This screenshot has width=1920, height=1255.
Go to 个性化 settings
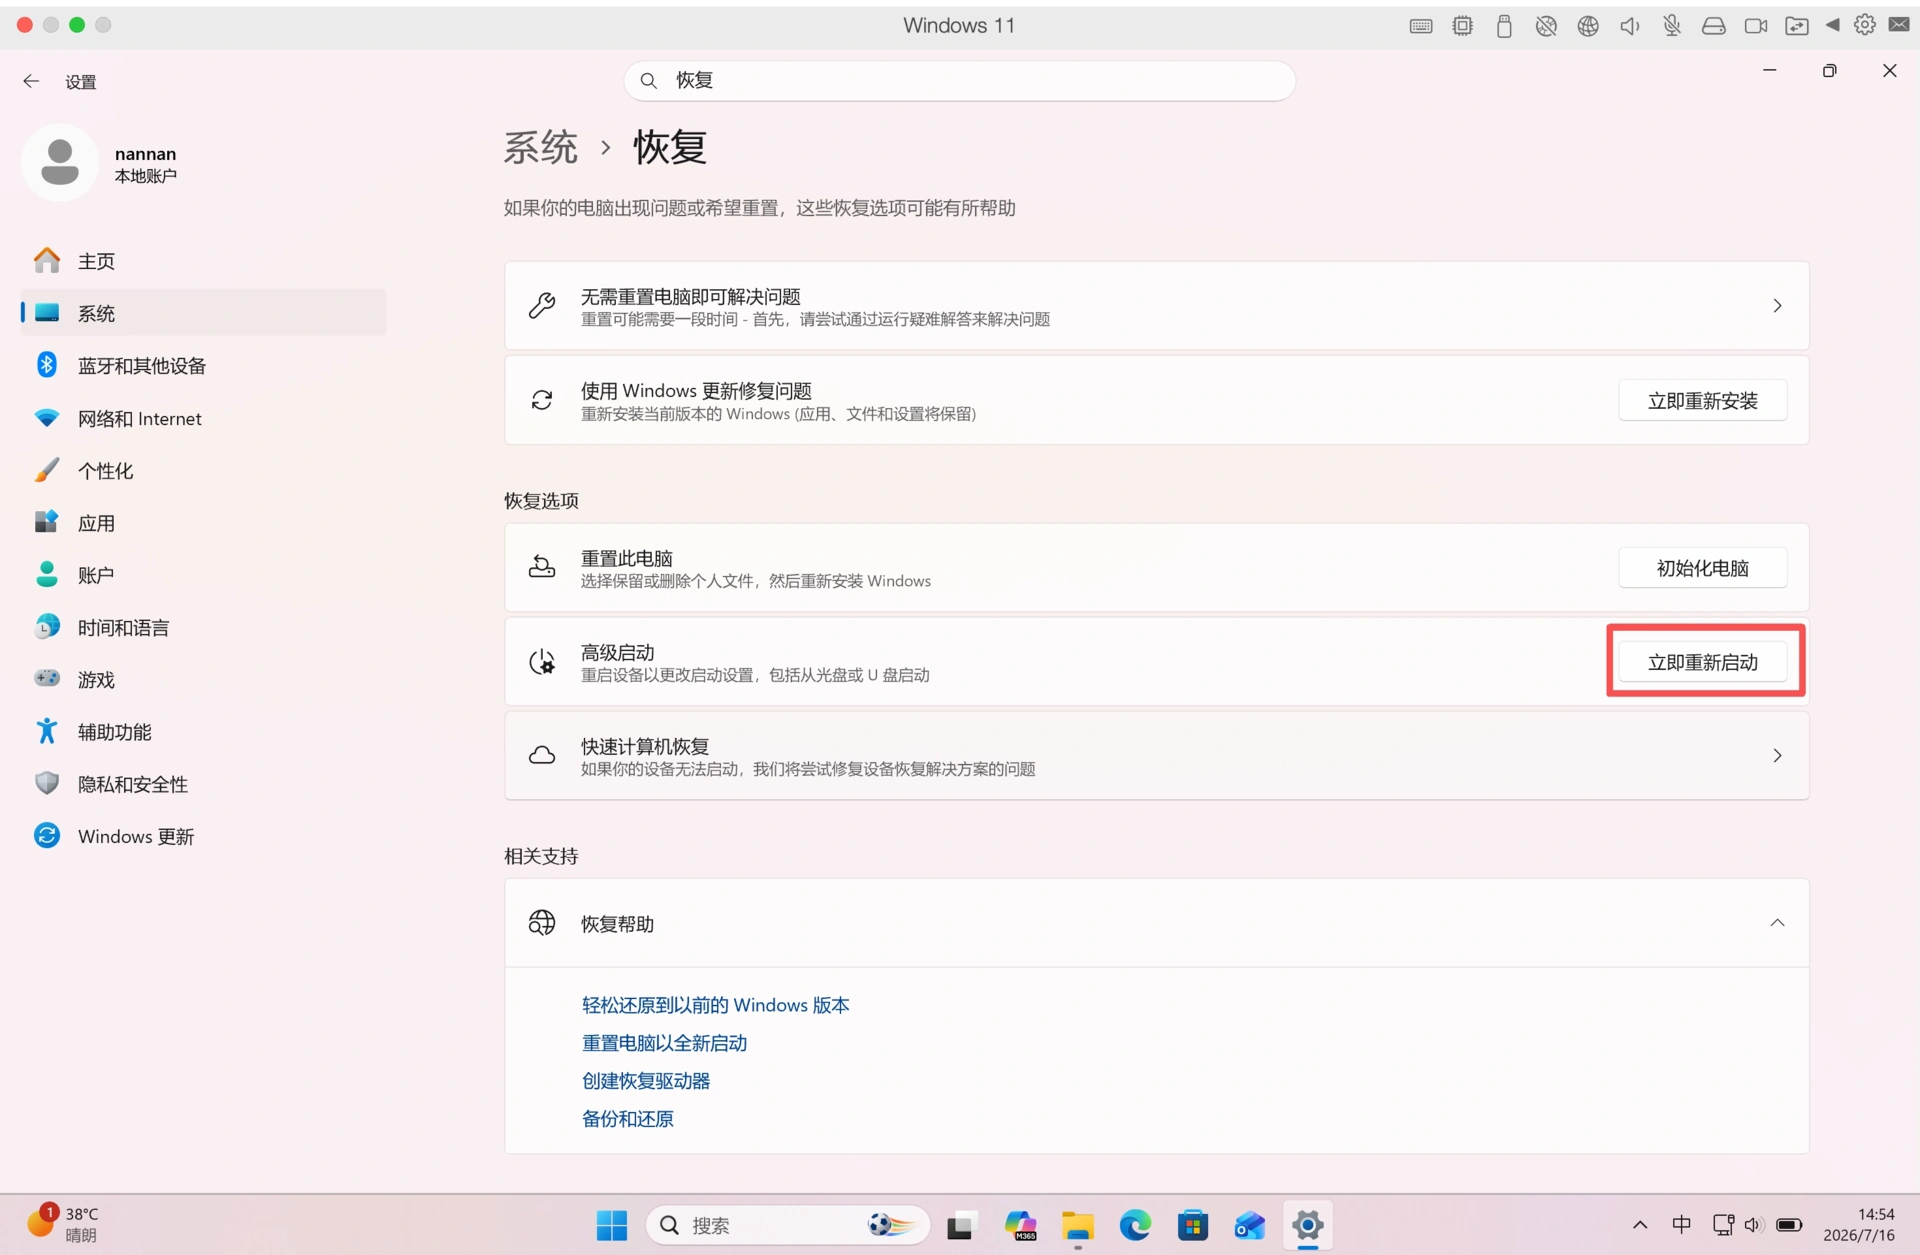point(203,470)
